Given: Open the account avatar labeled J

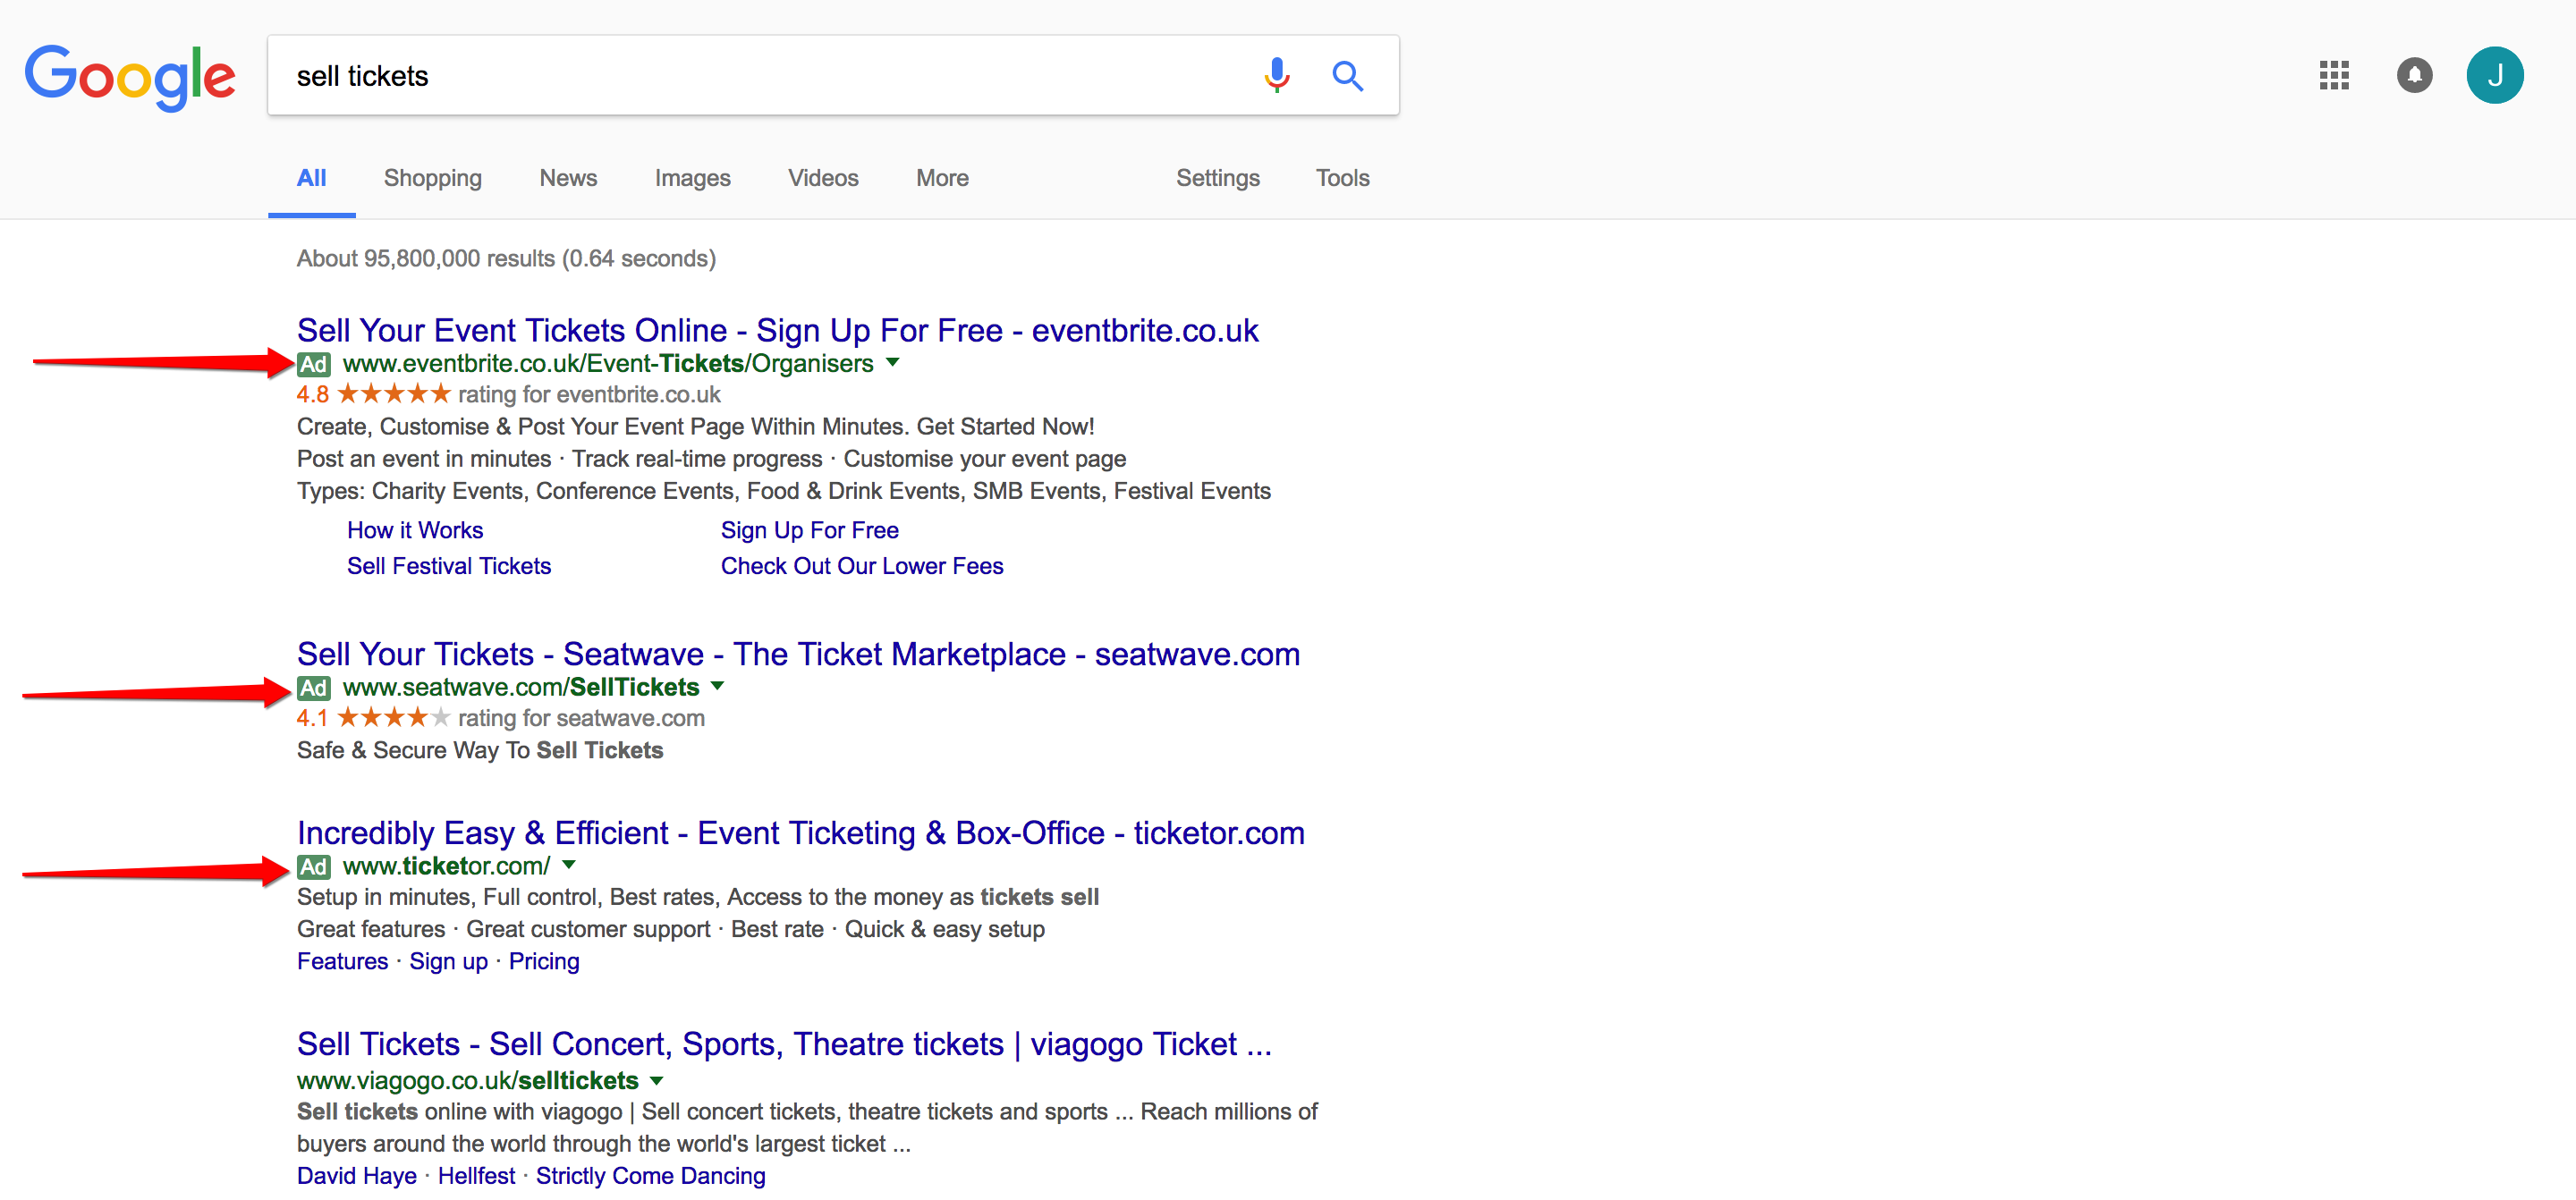Looking at the screenshot, I should pyautogui.click(x=2494, y=75).
